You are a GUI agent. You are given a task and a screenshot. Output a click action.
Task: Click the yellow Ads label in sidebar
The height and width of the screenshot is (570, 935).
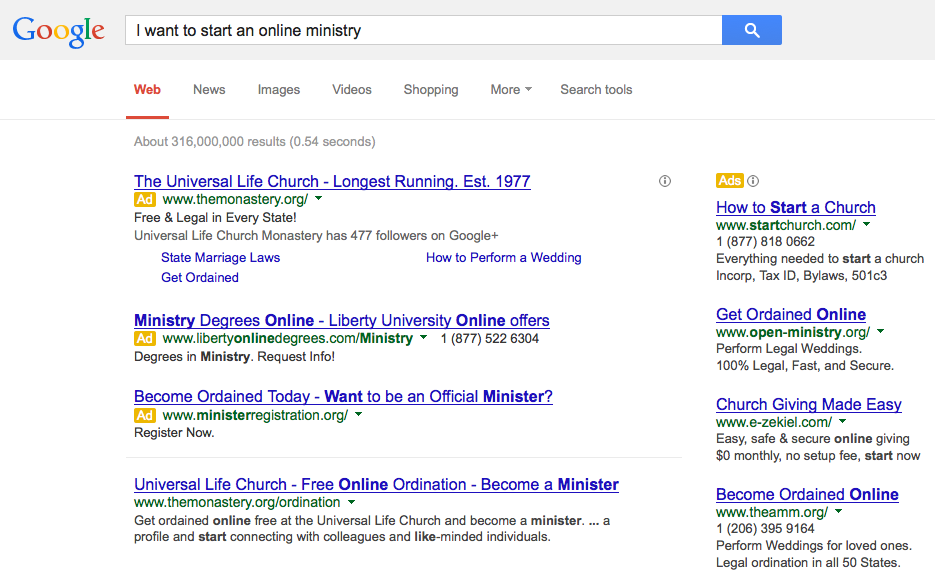[730, 181]
